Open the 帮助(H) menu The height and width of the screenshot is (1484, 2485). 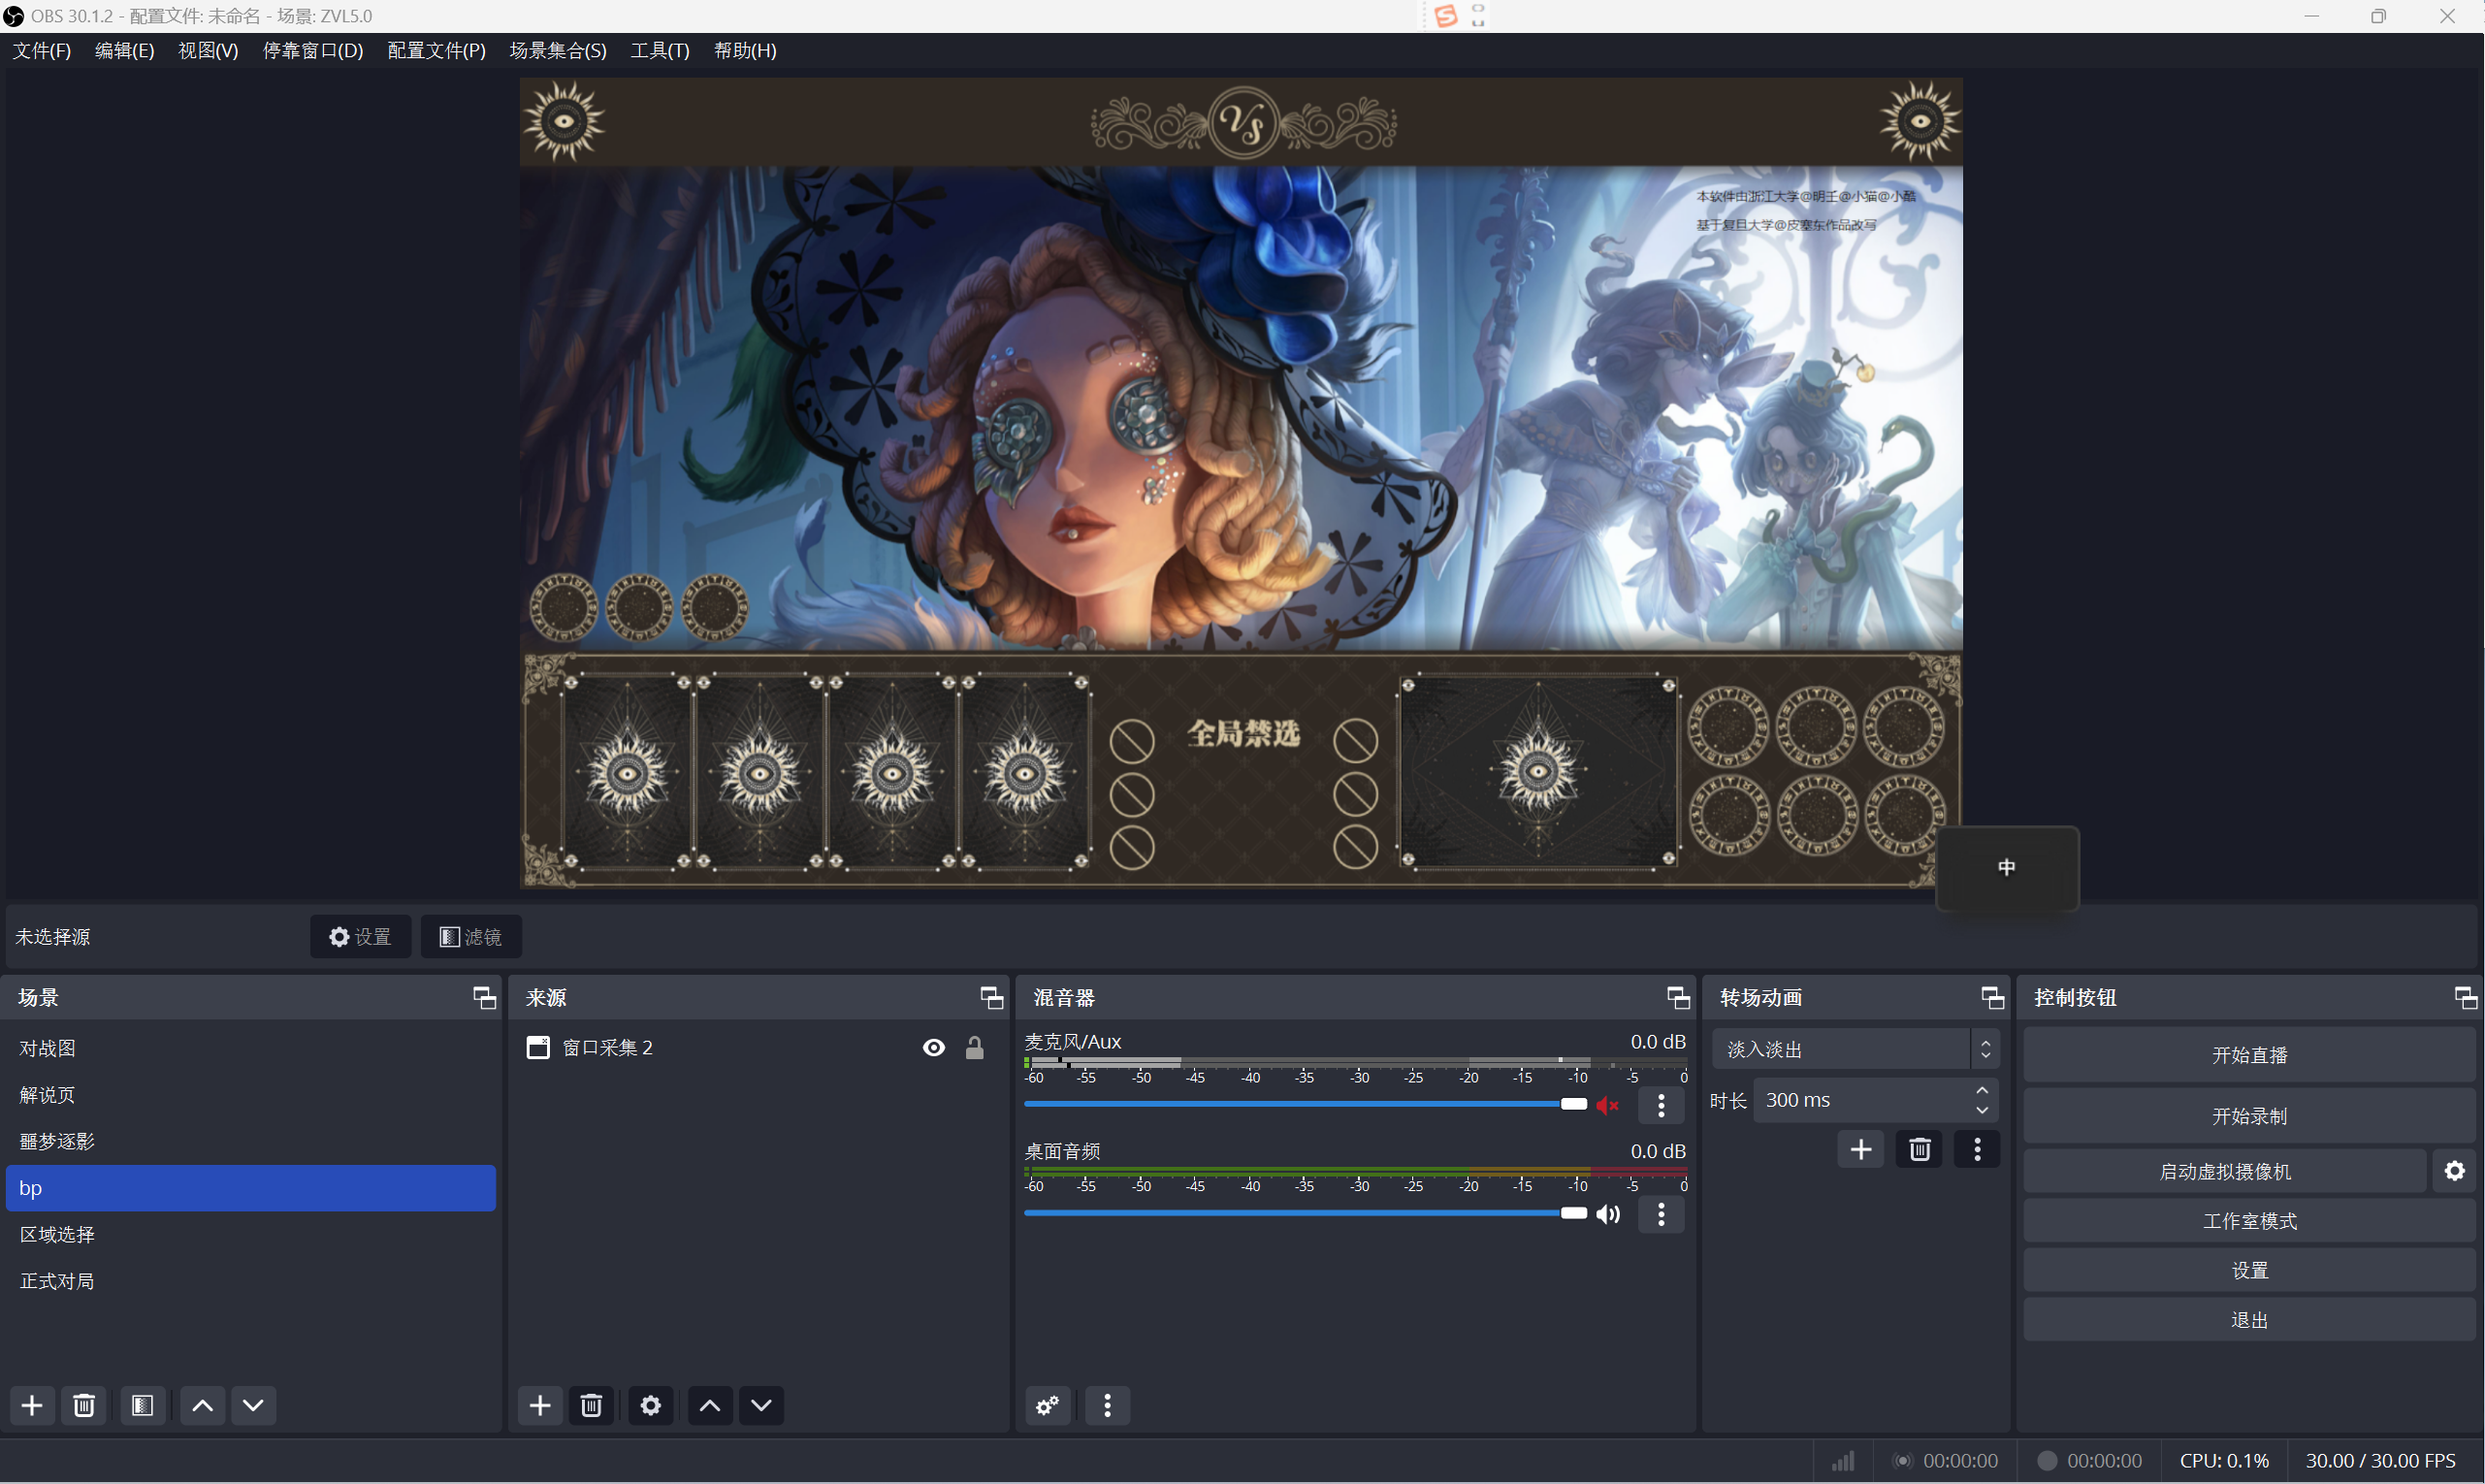pyautogui.click(x=745, y=51)
